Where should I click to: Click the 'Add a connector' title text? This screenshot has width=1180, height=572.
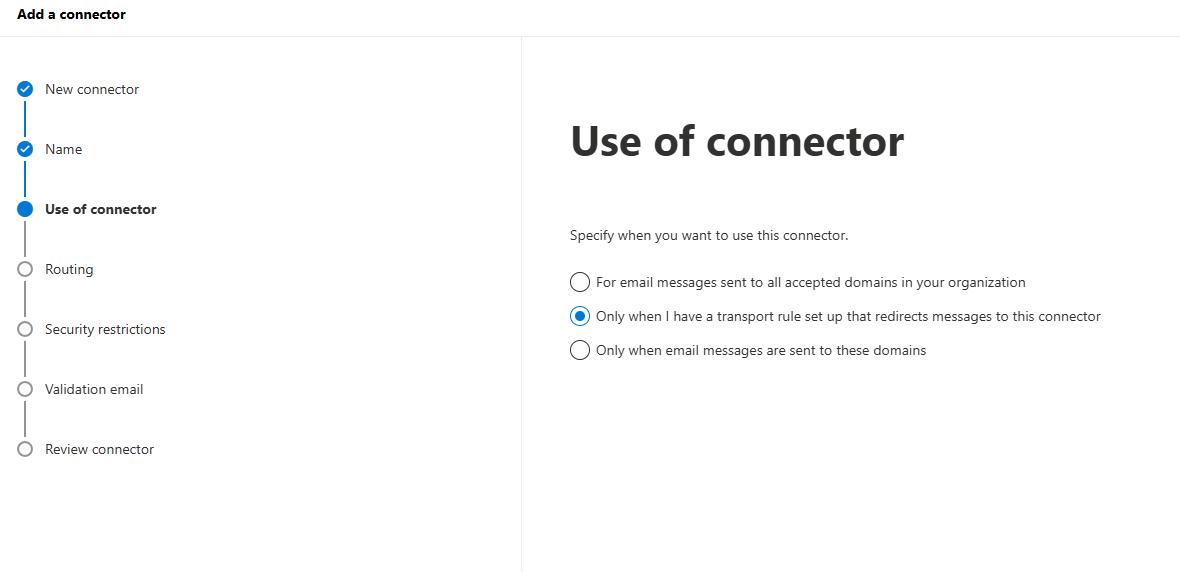point(71,14)
